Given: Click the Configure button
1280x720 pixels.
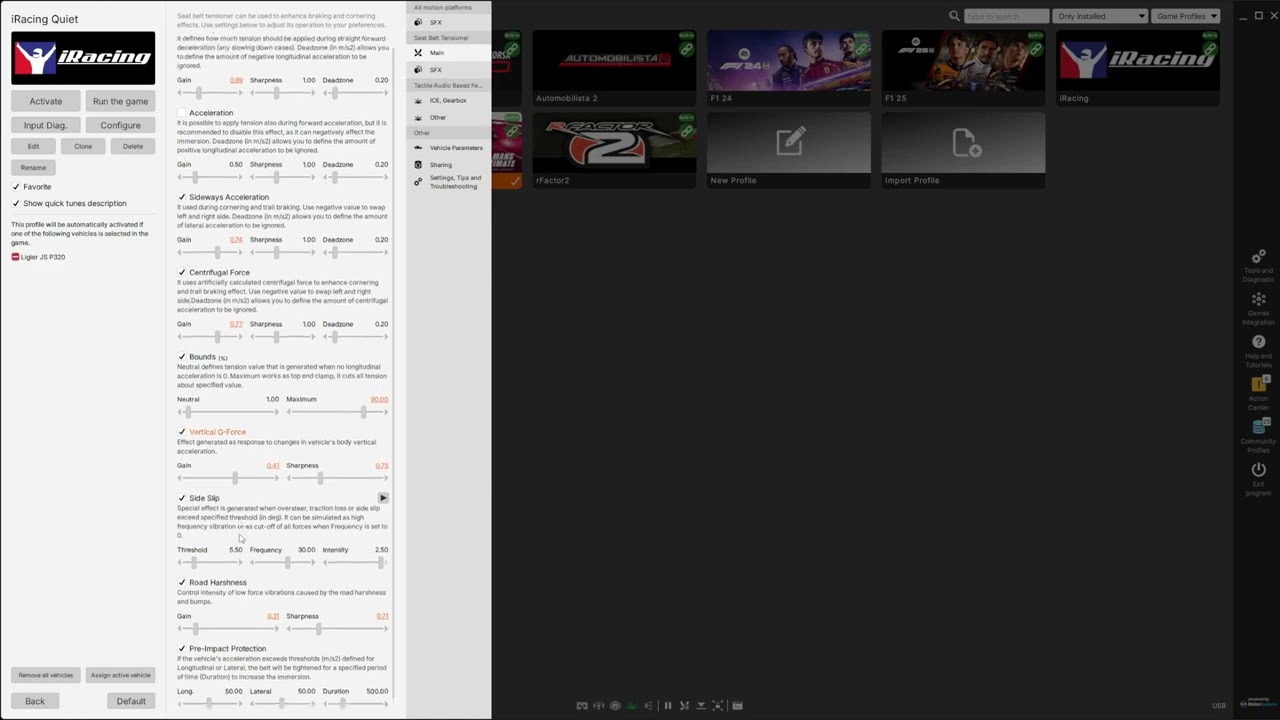Looking at the screenshot, I should click(x=120, y=125).
